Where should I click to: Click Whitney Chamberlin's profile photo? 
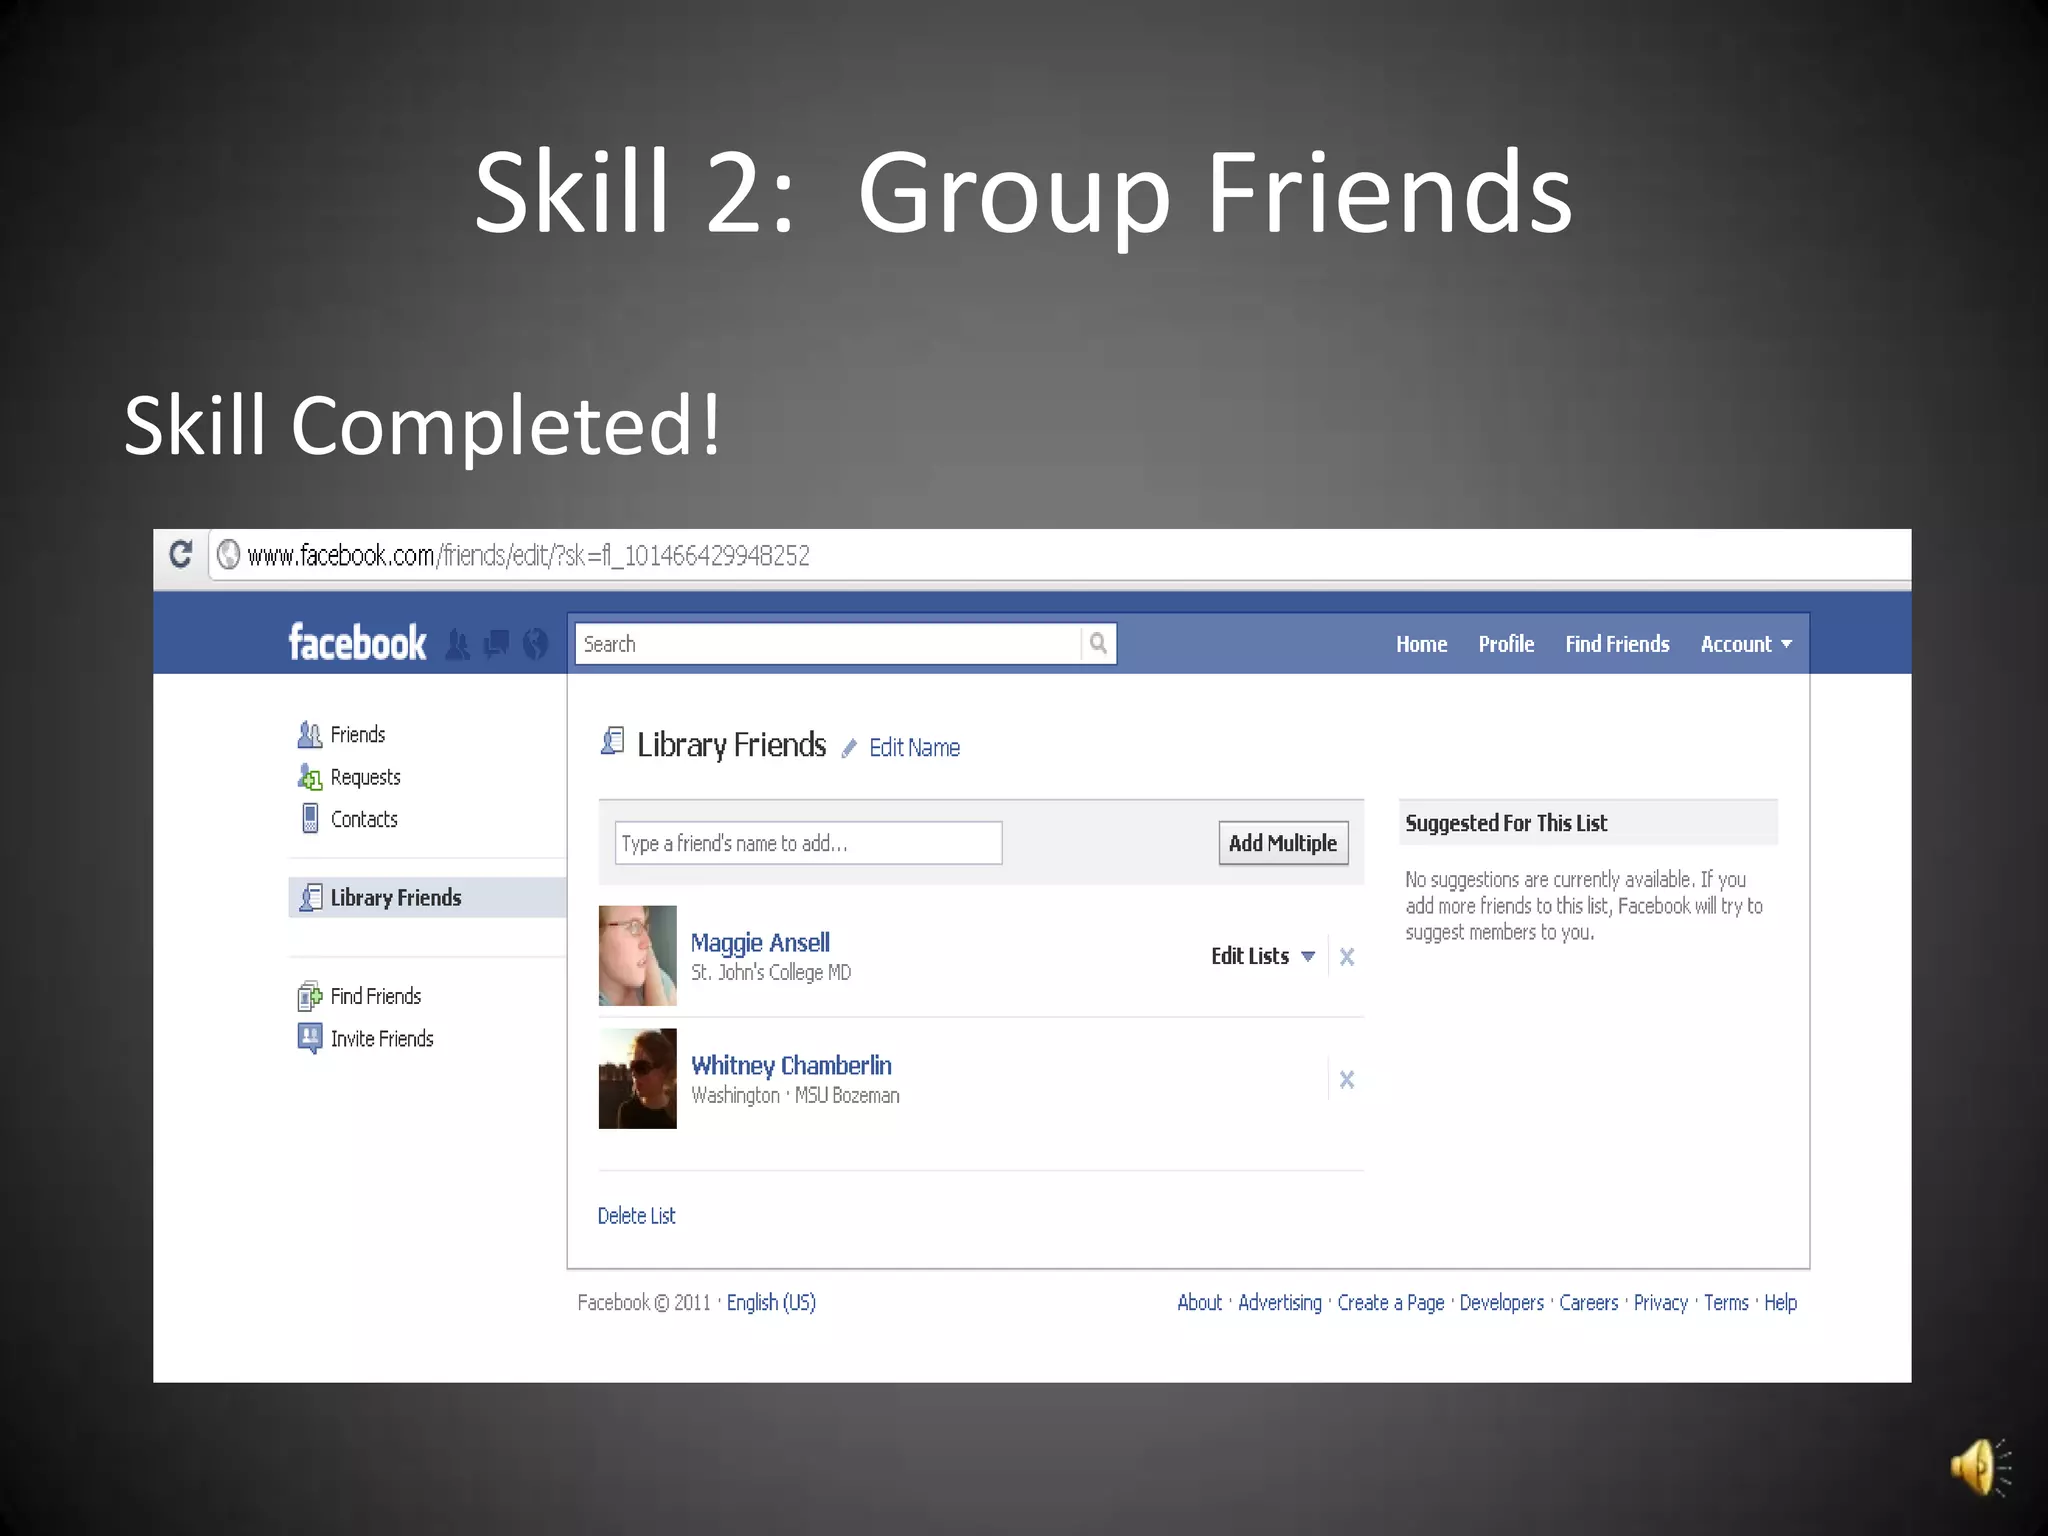pos(637,1079)
